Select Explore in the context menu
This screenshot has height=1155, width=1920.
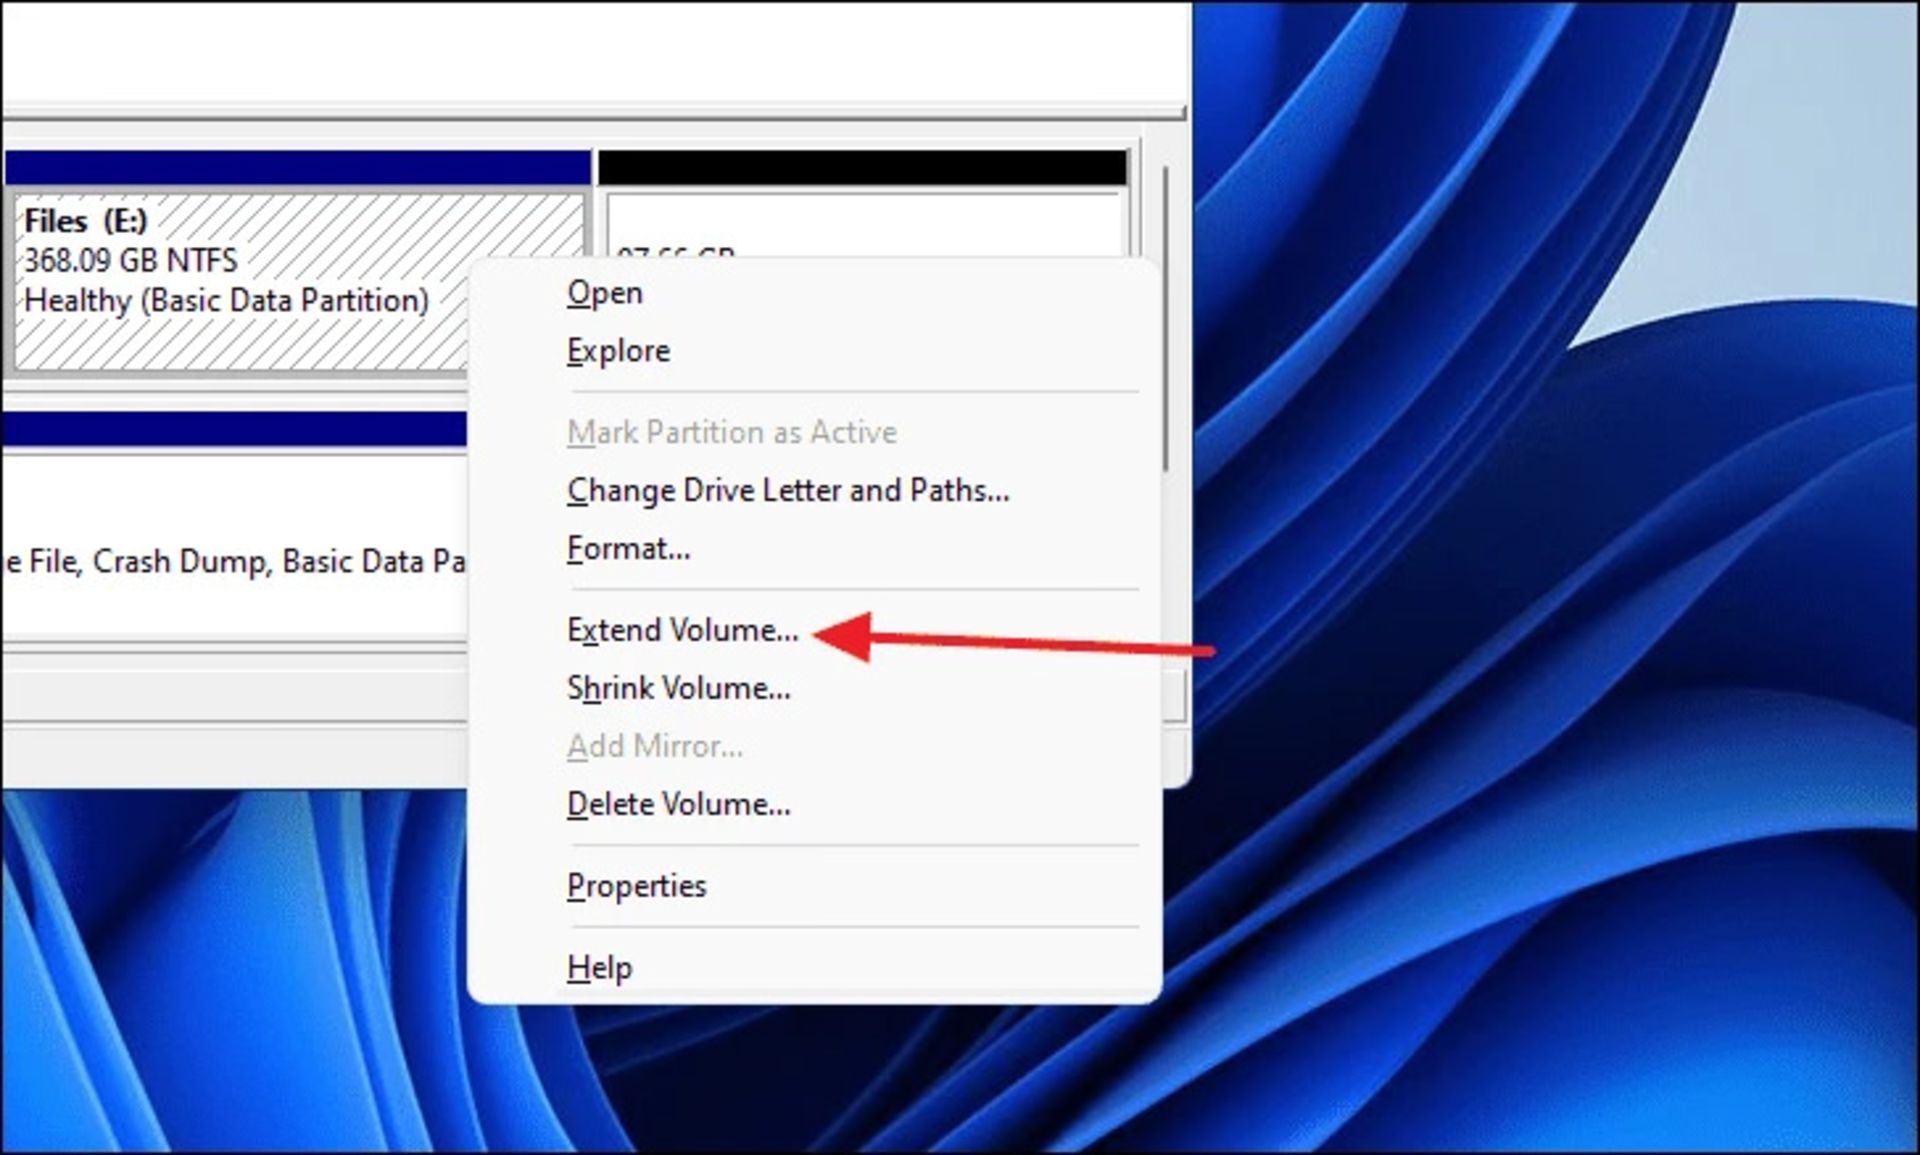(618, 352)
